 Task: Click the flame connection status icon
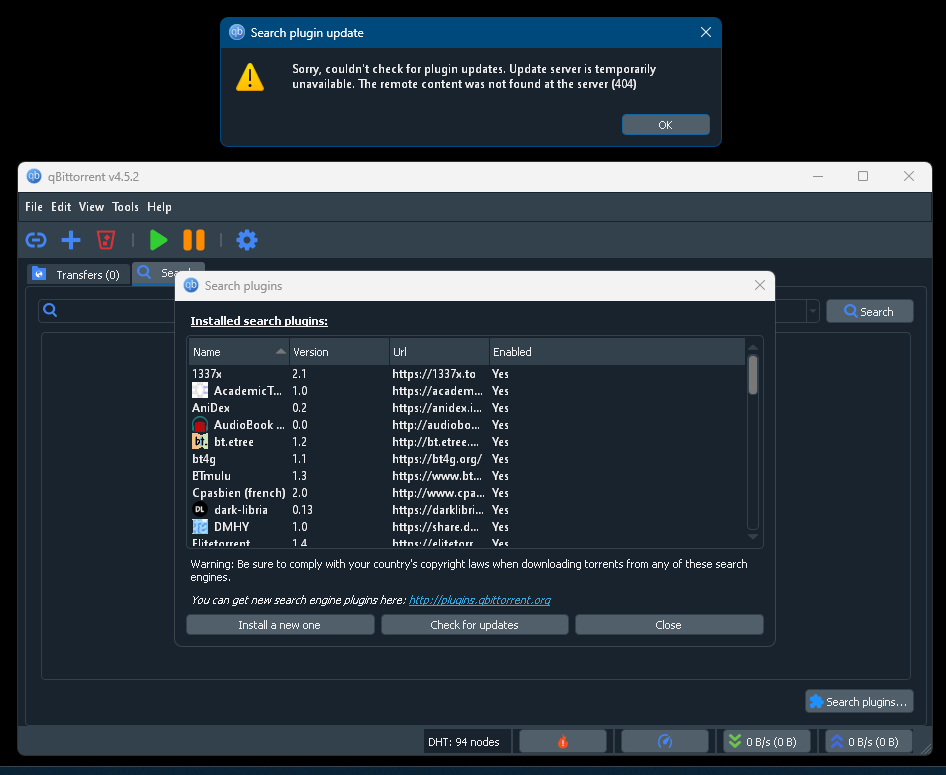point(563,742)
